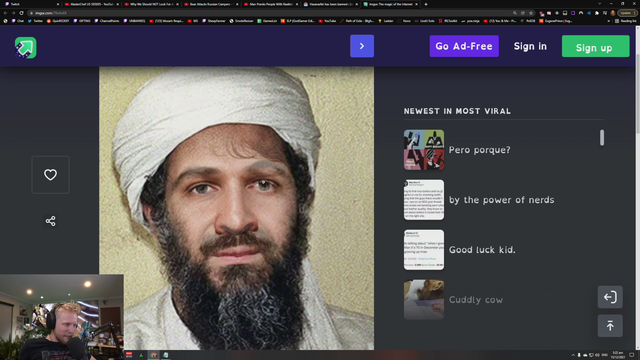Open the volume tray icon
The image size is (640, 360).
[x=597, y=355]
